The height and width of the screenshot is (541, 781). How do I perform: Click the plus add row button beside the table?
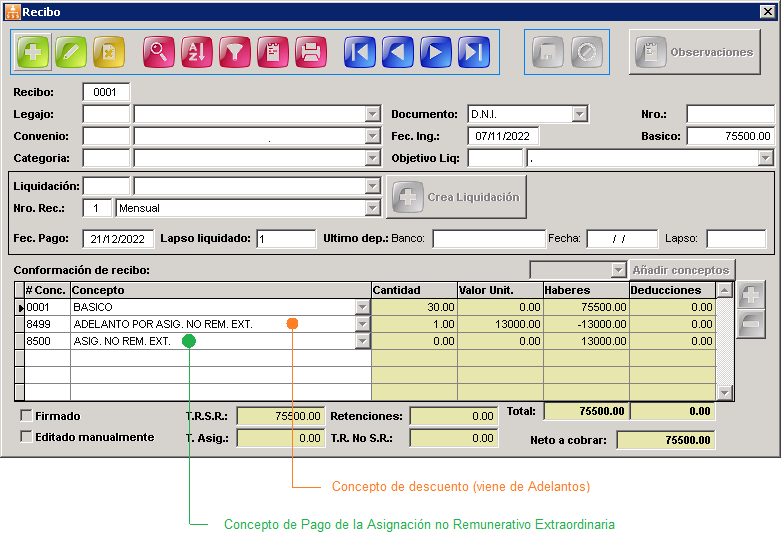point(751,296)
